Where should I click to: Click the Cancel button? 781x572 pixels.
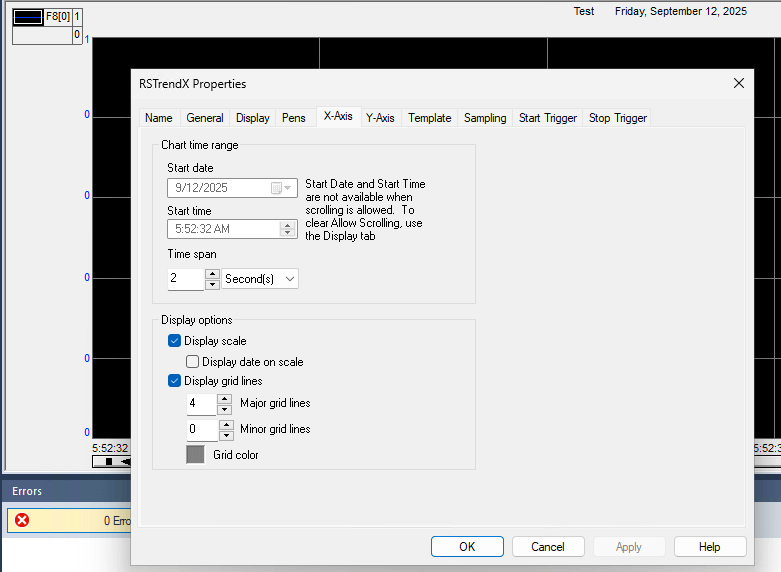pyautogui.click(x=548, y=547)
